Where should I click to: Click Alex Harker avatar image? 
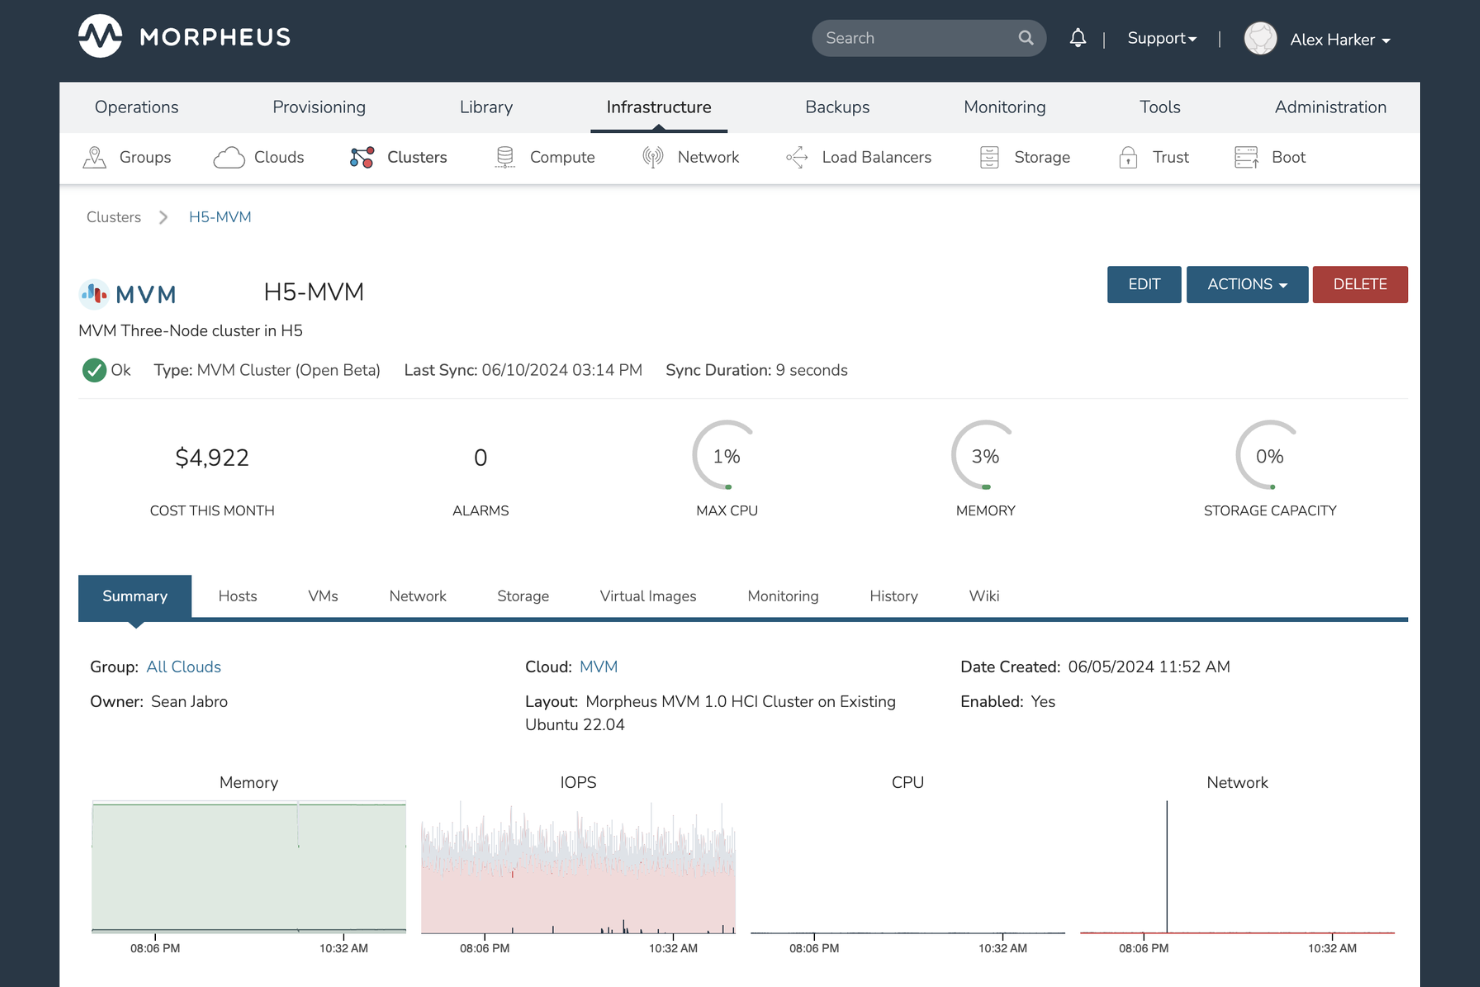click(1260, 38)
